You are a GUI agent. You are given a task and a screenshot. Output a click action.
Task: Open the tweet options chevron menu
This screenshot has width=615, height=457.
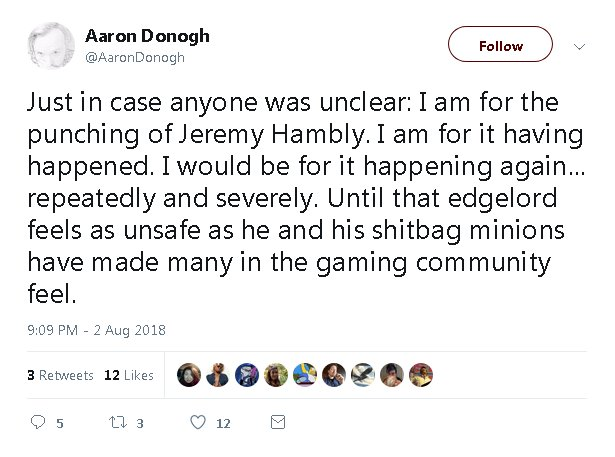(579, 47)
